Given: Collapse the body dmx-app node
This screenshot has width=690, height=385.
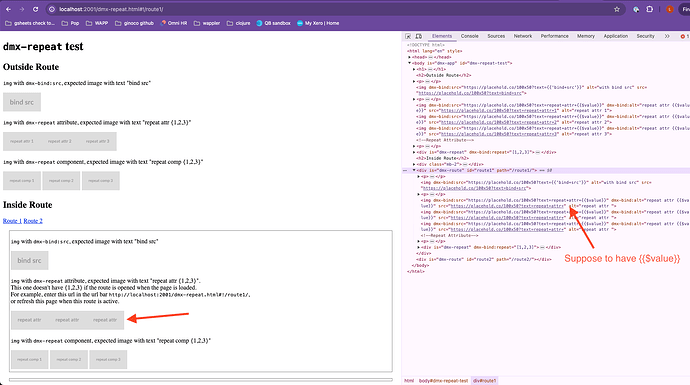Looking at the screenshot, I should [409, 63].
